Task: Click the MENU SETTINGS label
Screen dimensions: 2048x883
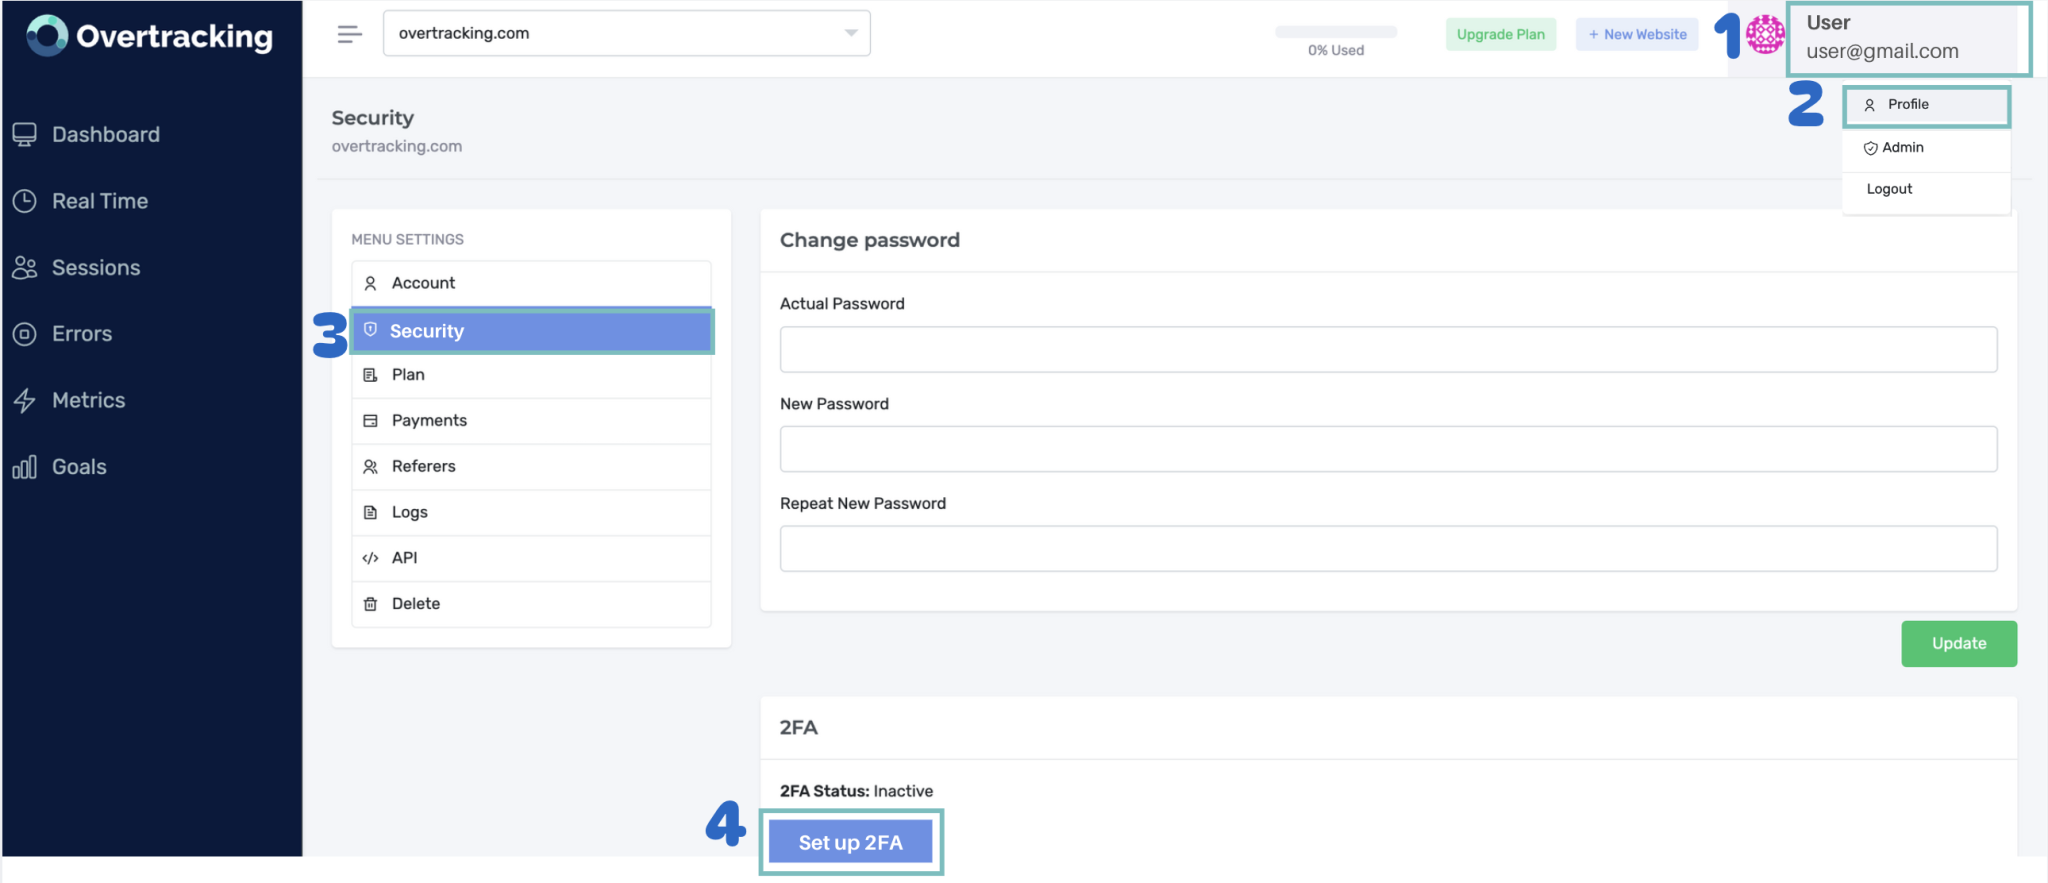Action: pos(407,240)
